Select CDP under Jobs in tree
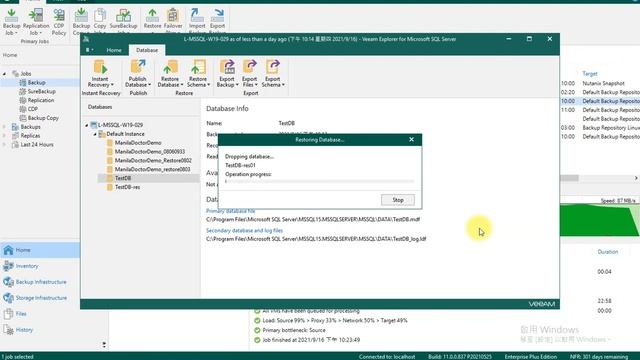 tap(33, 109)
